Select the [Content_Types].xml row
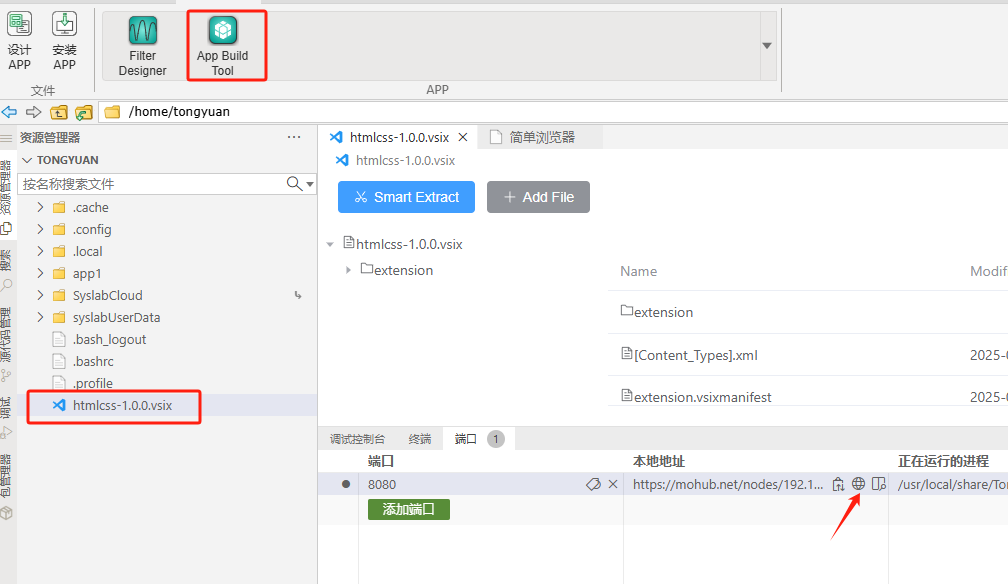 click(807, 355)
